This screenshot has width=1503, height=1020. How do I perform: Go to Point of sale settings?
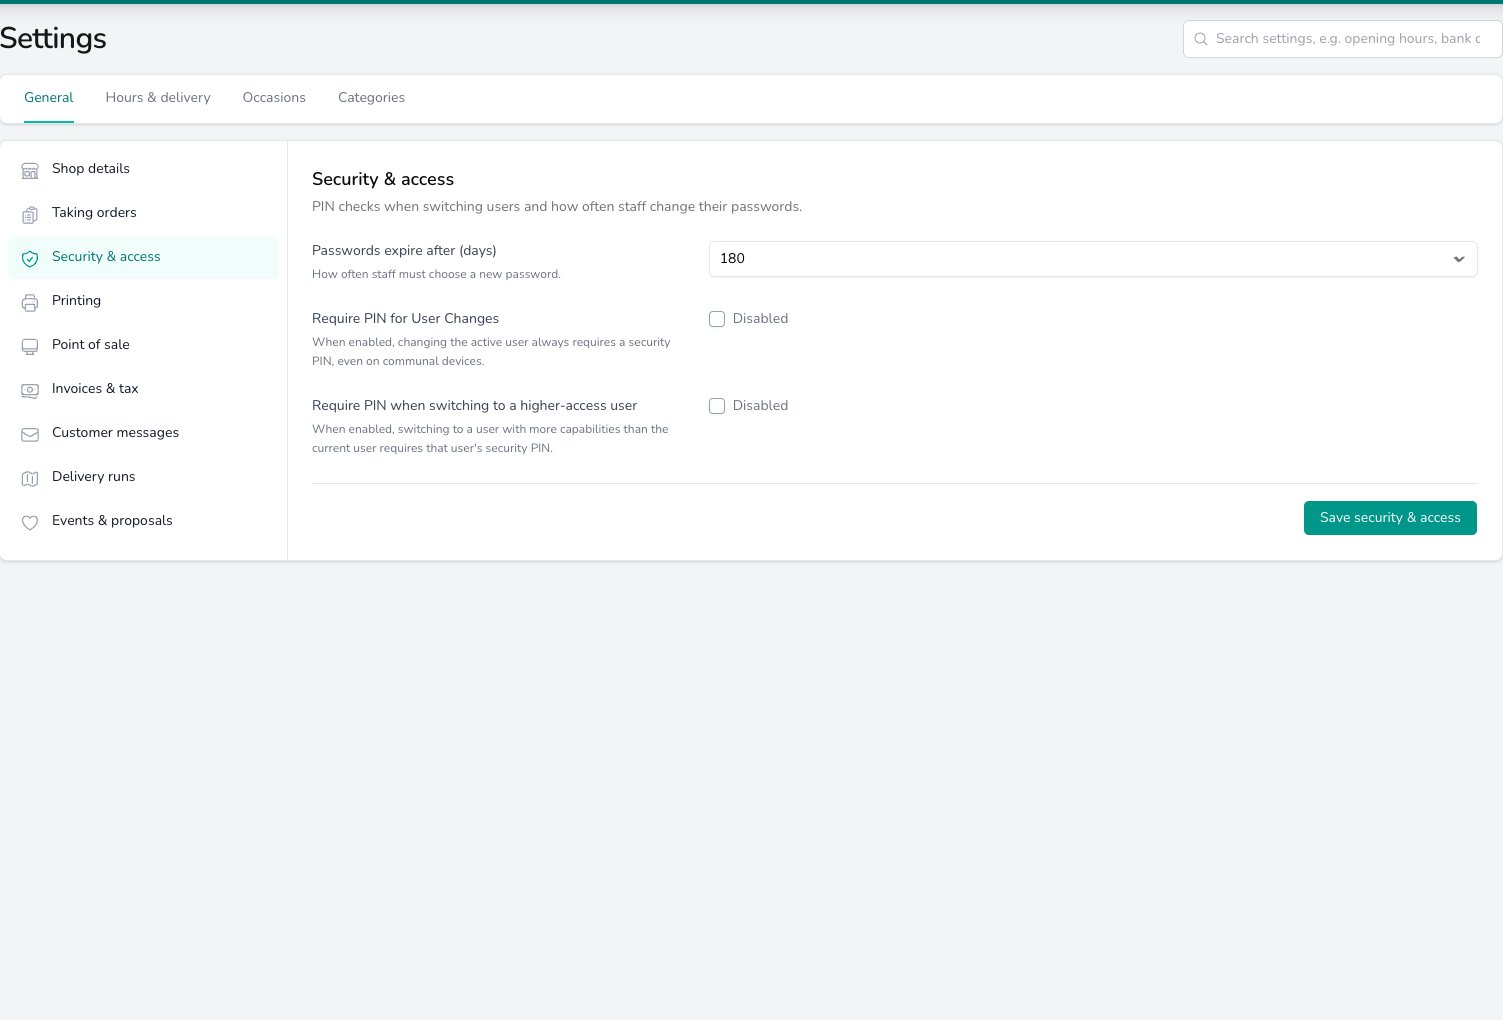click(x=143, y=345)
